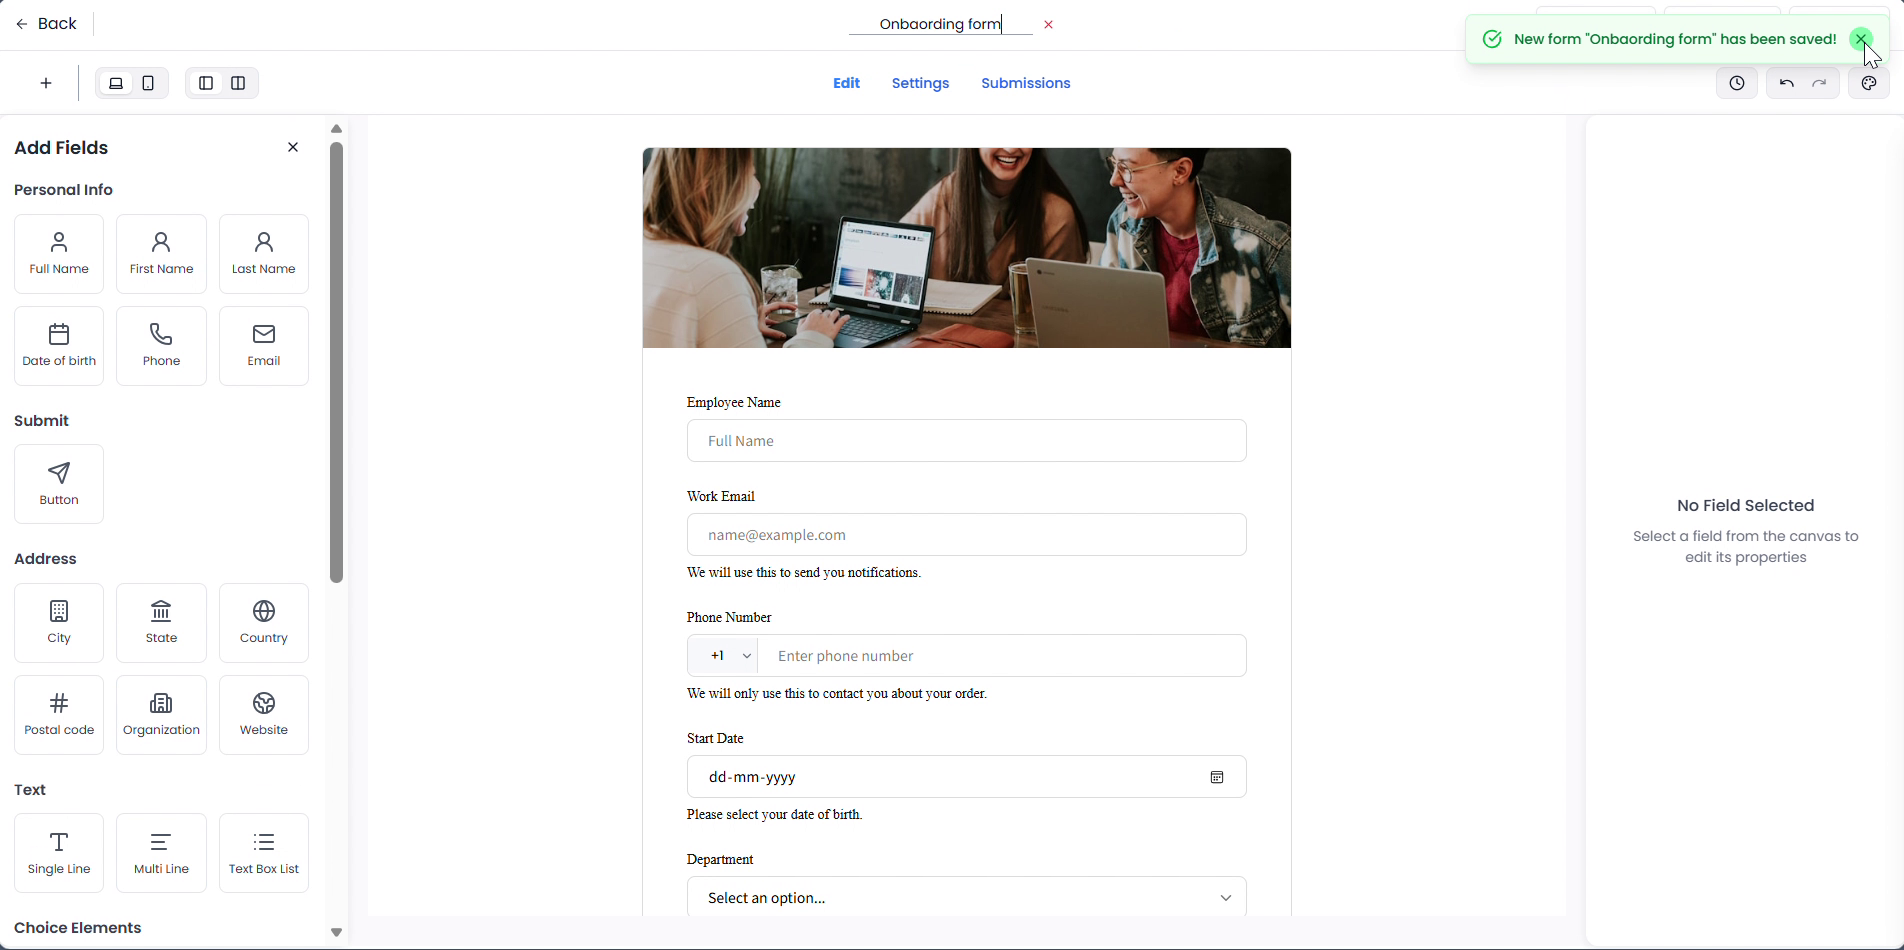The image size is (1904, 950).
Task: Dismiss the form saved notification
Action: [x=1861, y=40]
